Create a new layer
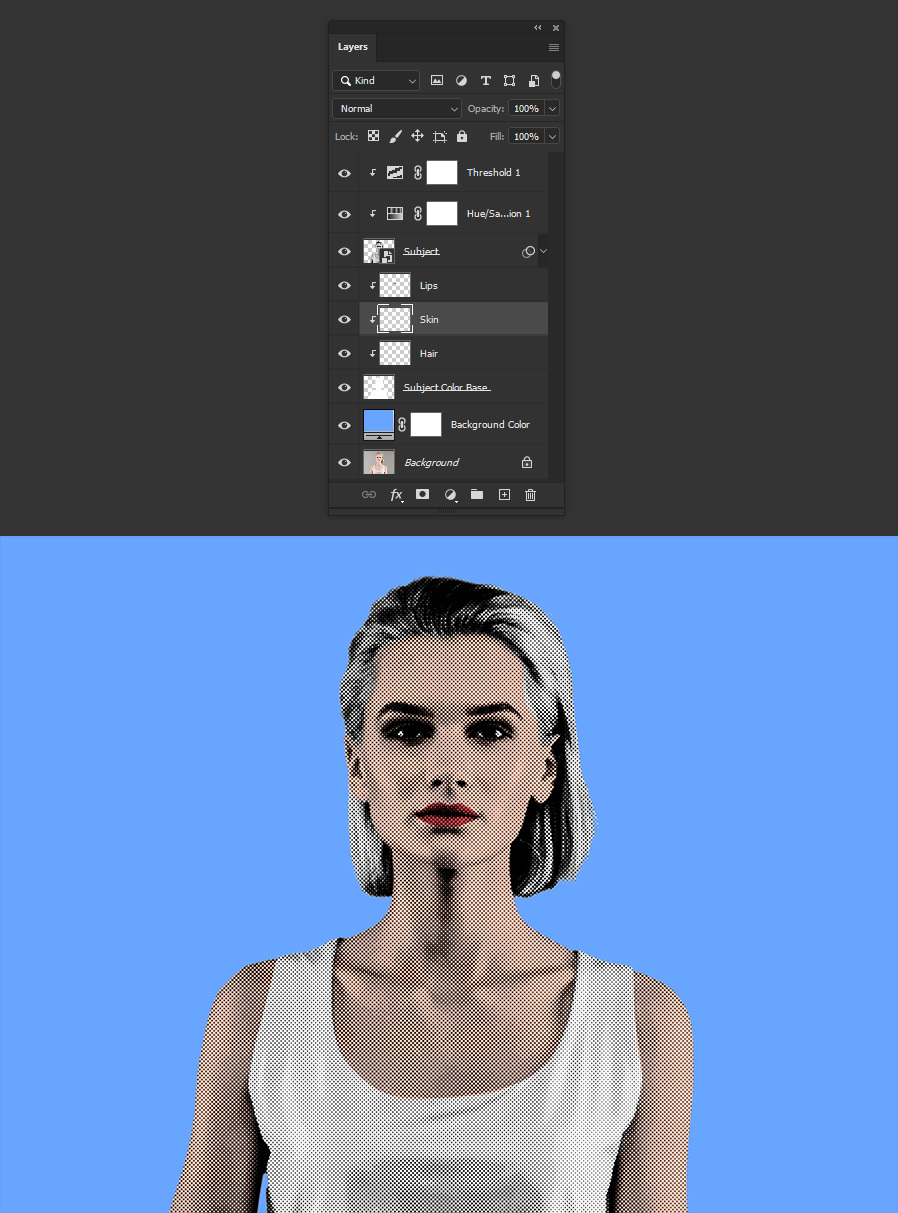 pos(504,494)
